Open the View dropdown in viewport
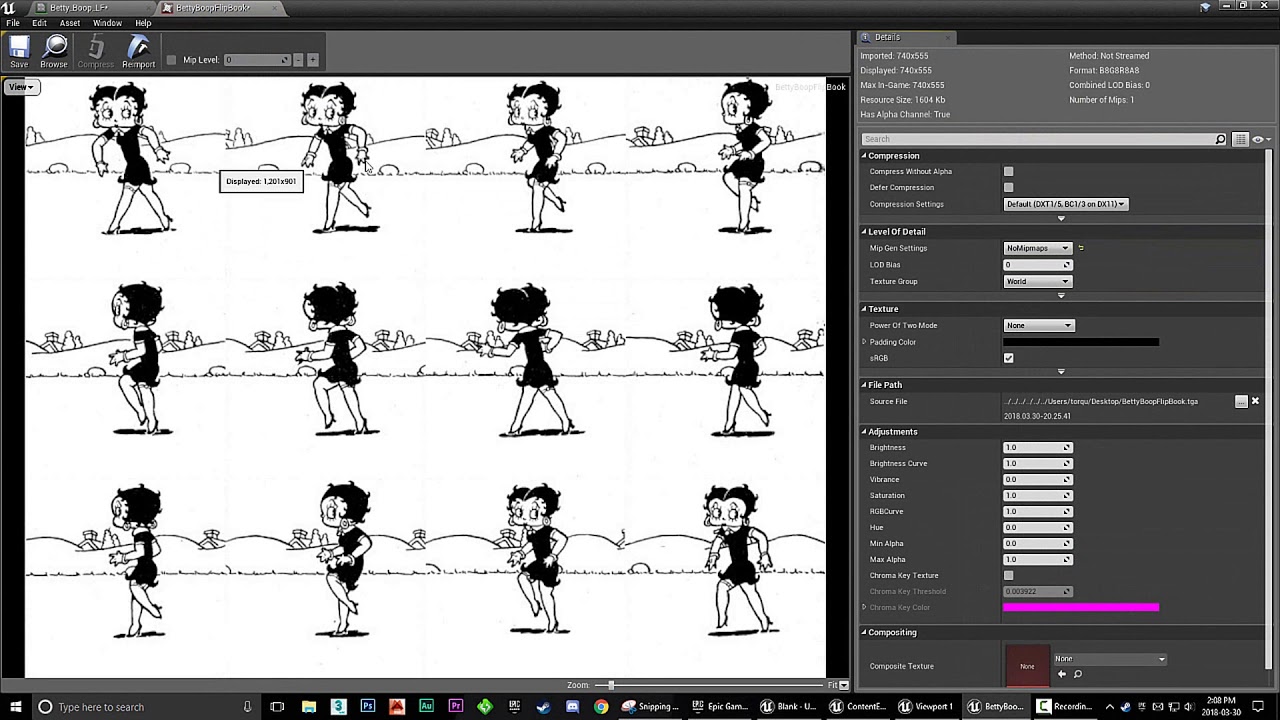 pyautogui.click(x=21, y=87)
